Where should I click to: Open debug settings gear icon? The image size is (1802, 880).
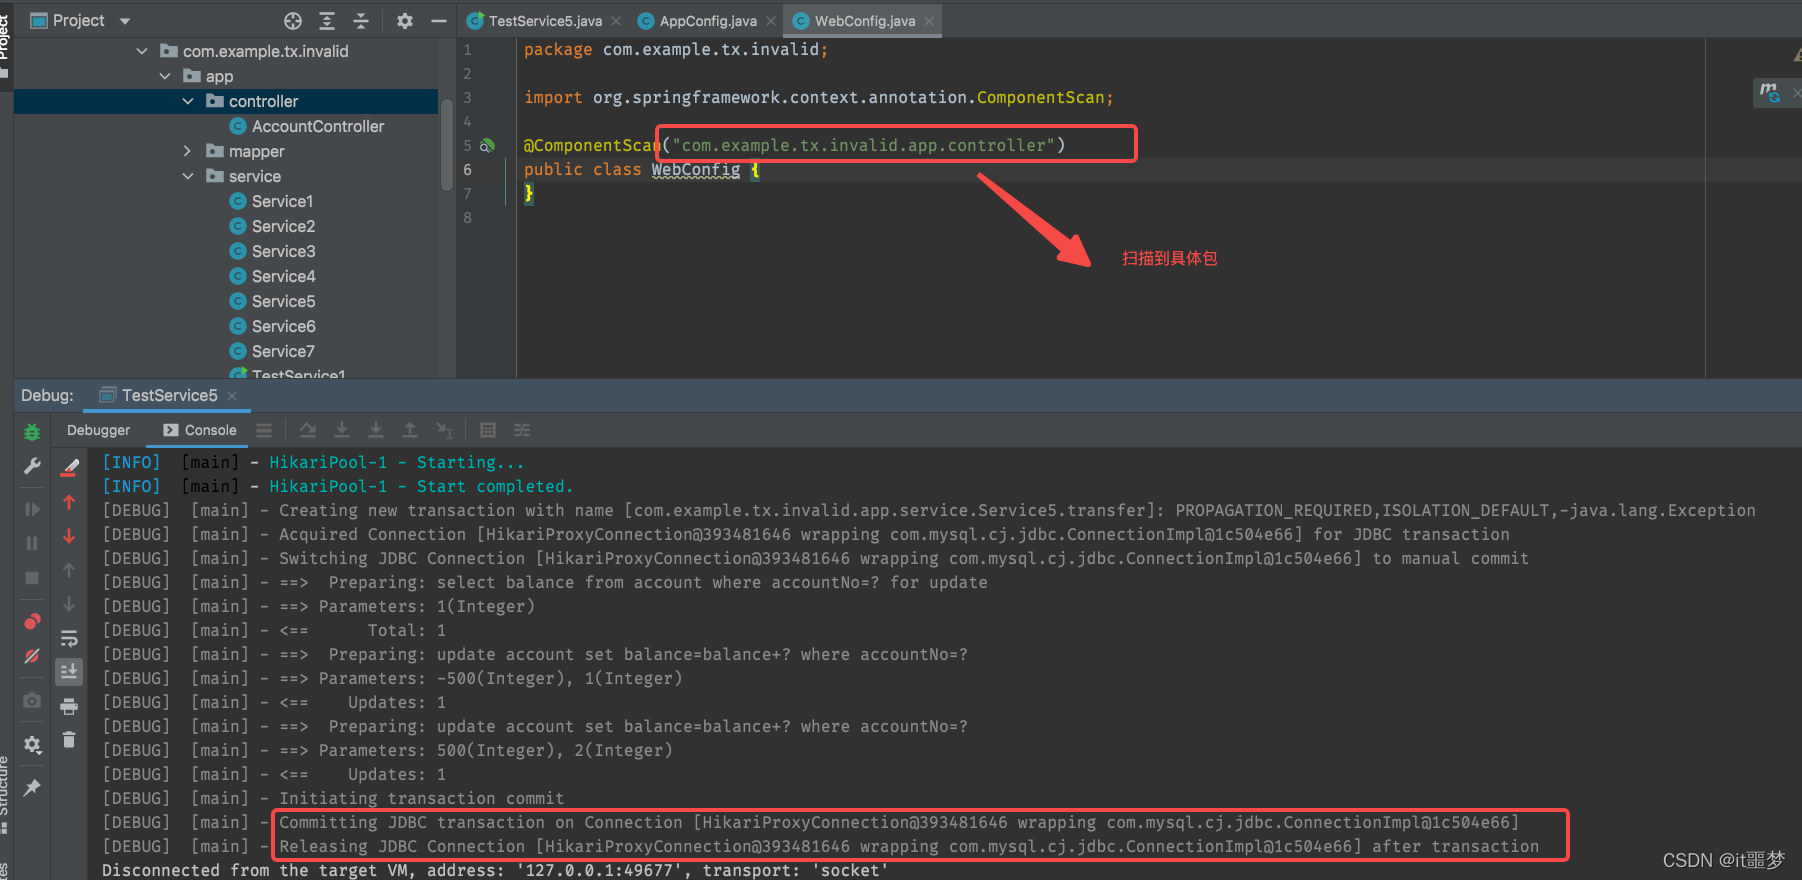point(32,745)
